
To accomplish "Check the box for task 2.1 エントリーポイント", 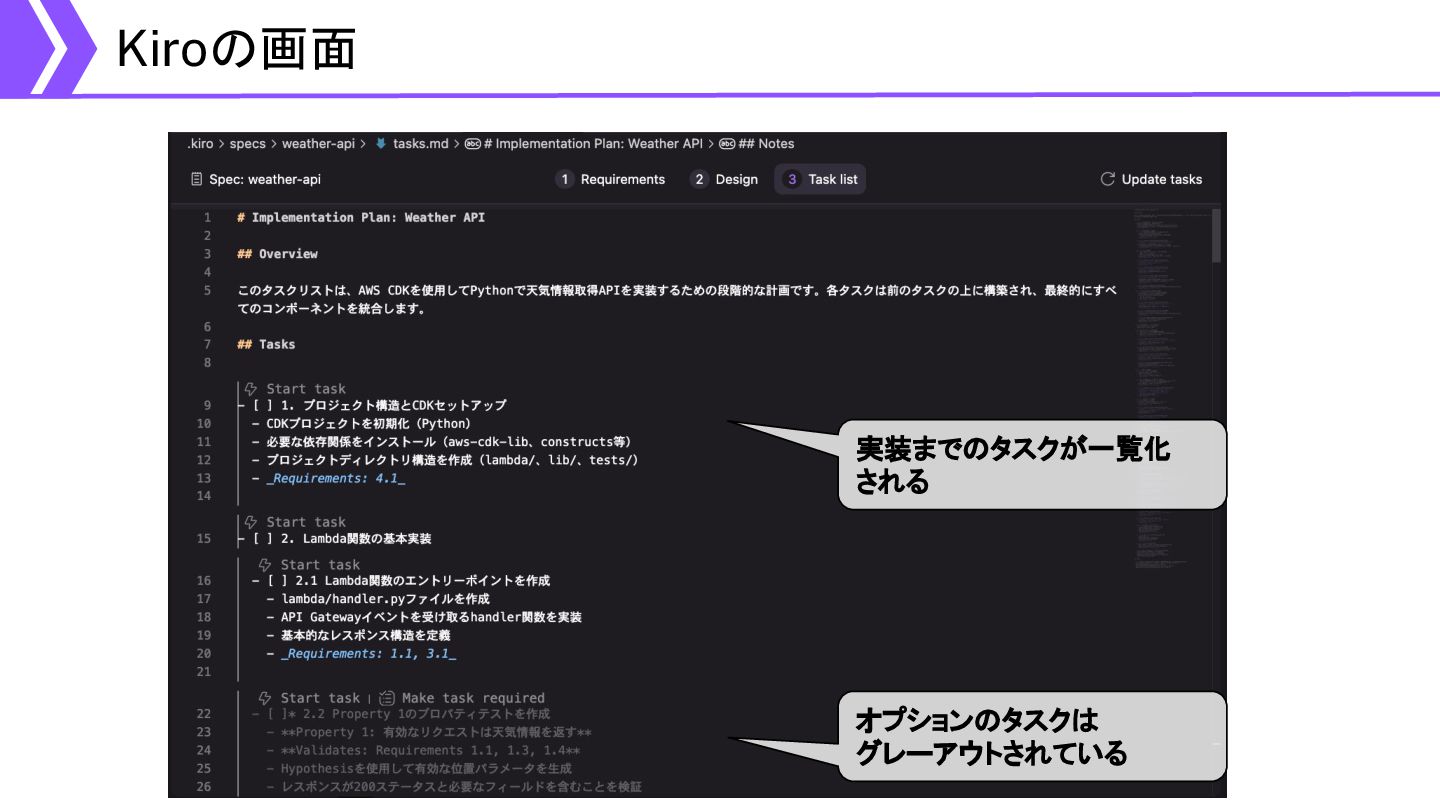I will coord(277,581).
